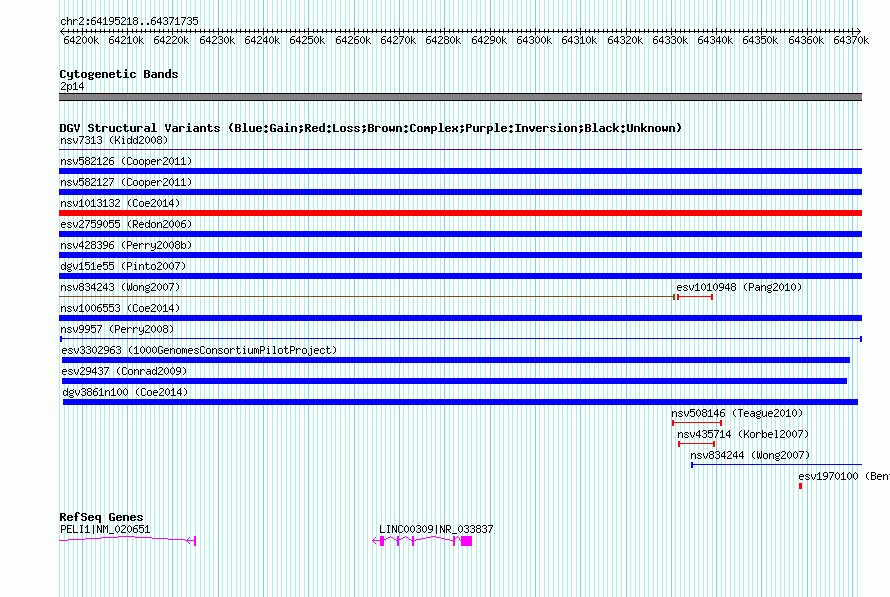Click the thin brown nsv834243 complex line

pyautogui.click(x=367, y=297)
